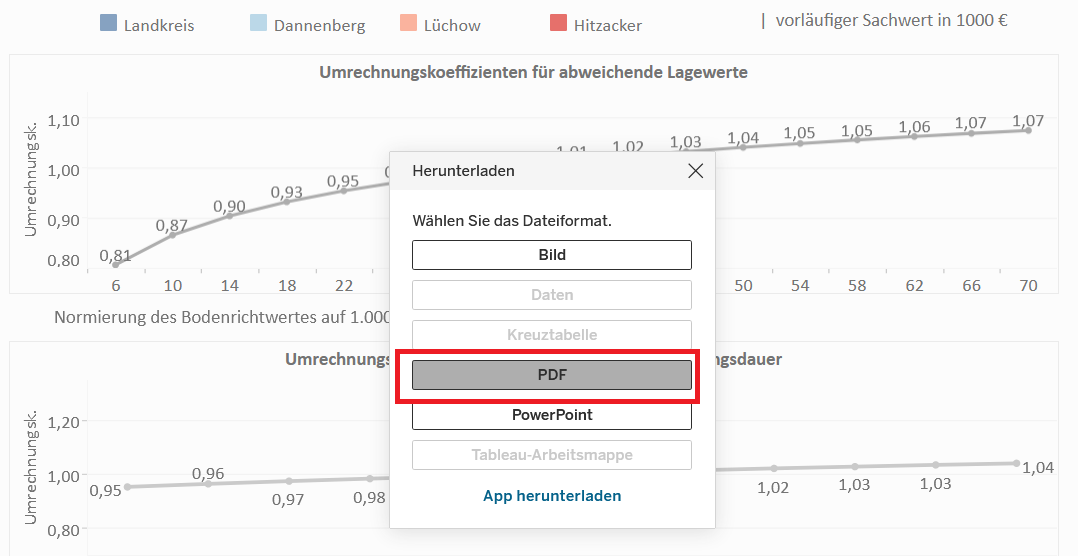The image size is (1078, 556).
Task: Open the App herunterladen link
Action: click(552, 496)
